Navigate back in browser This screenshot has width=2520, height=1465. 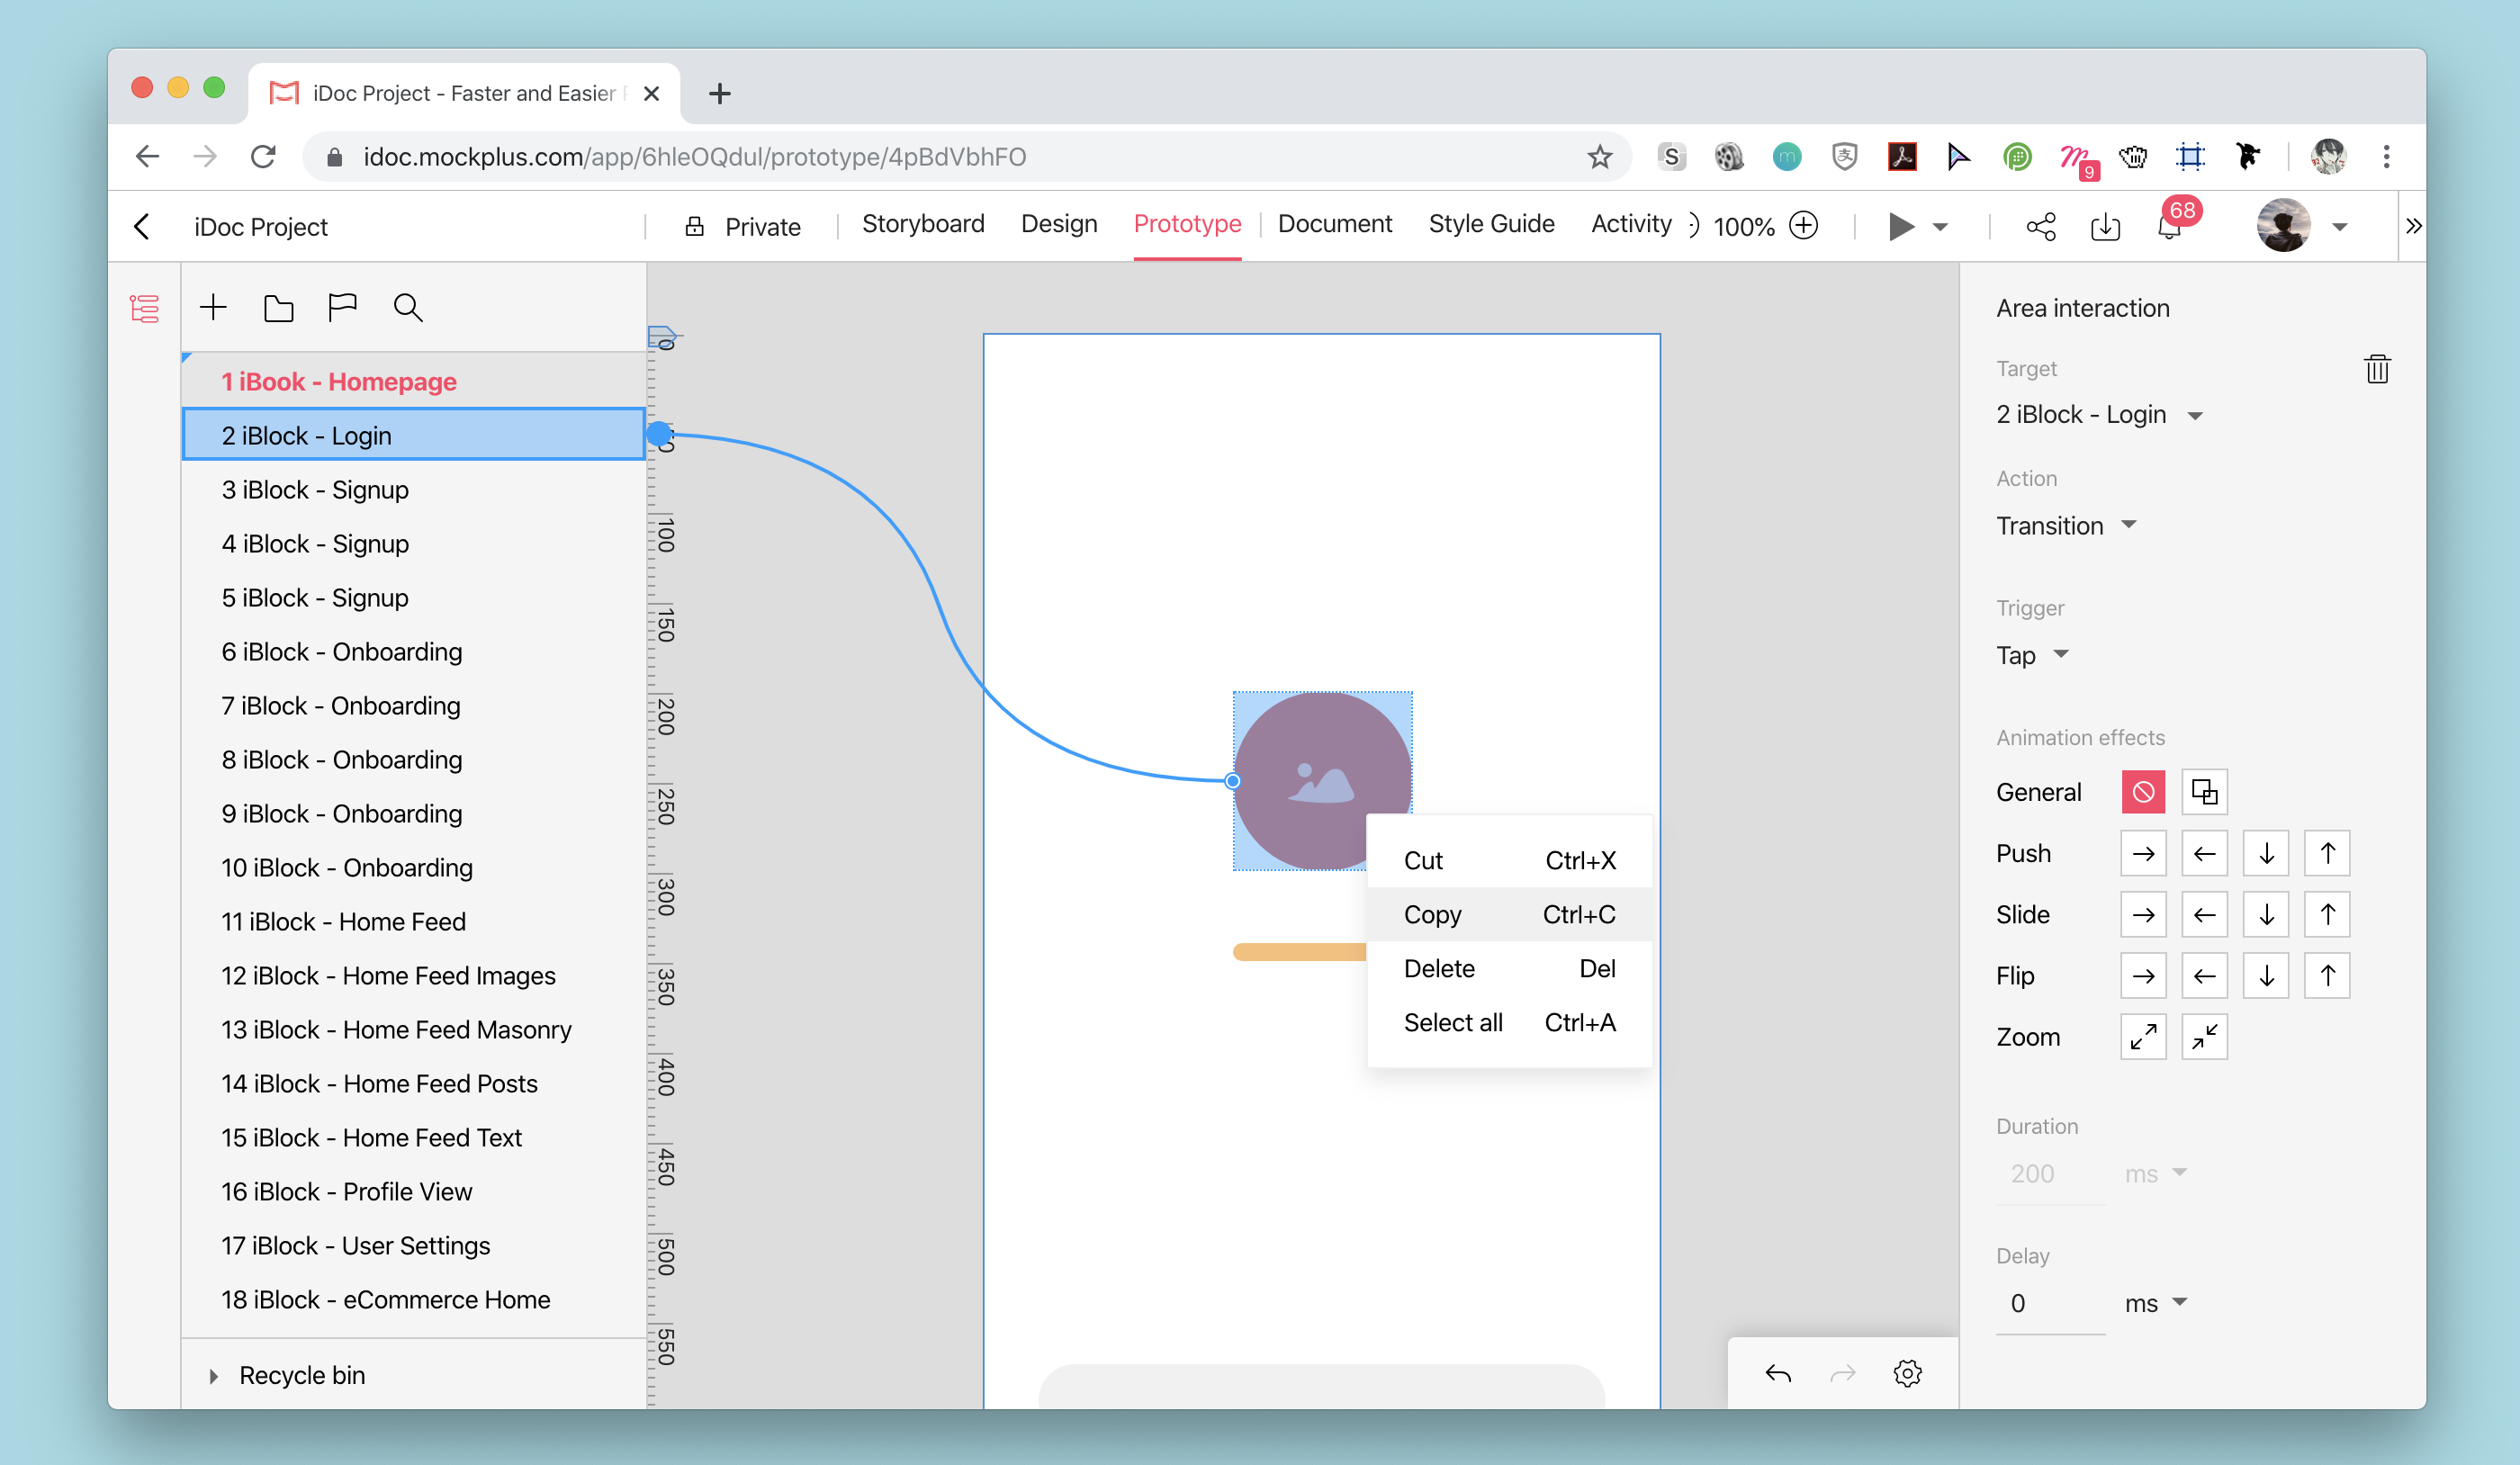pos(148,156)
